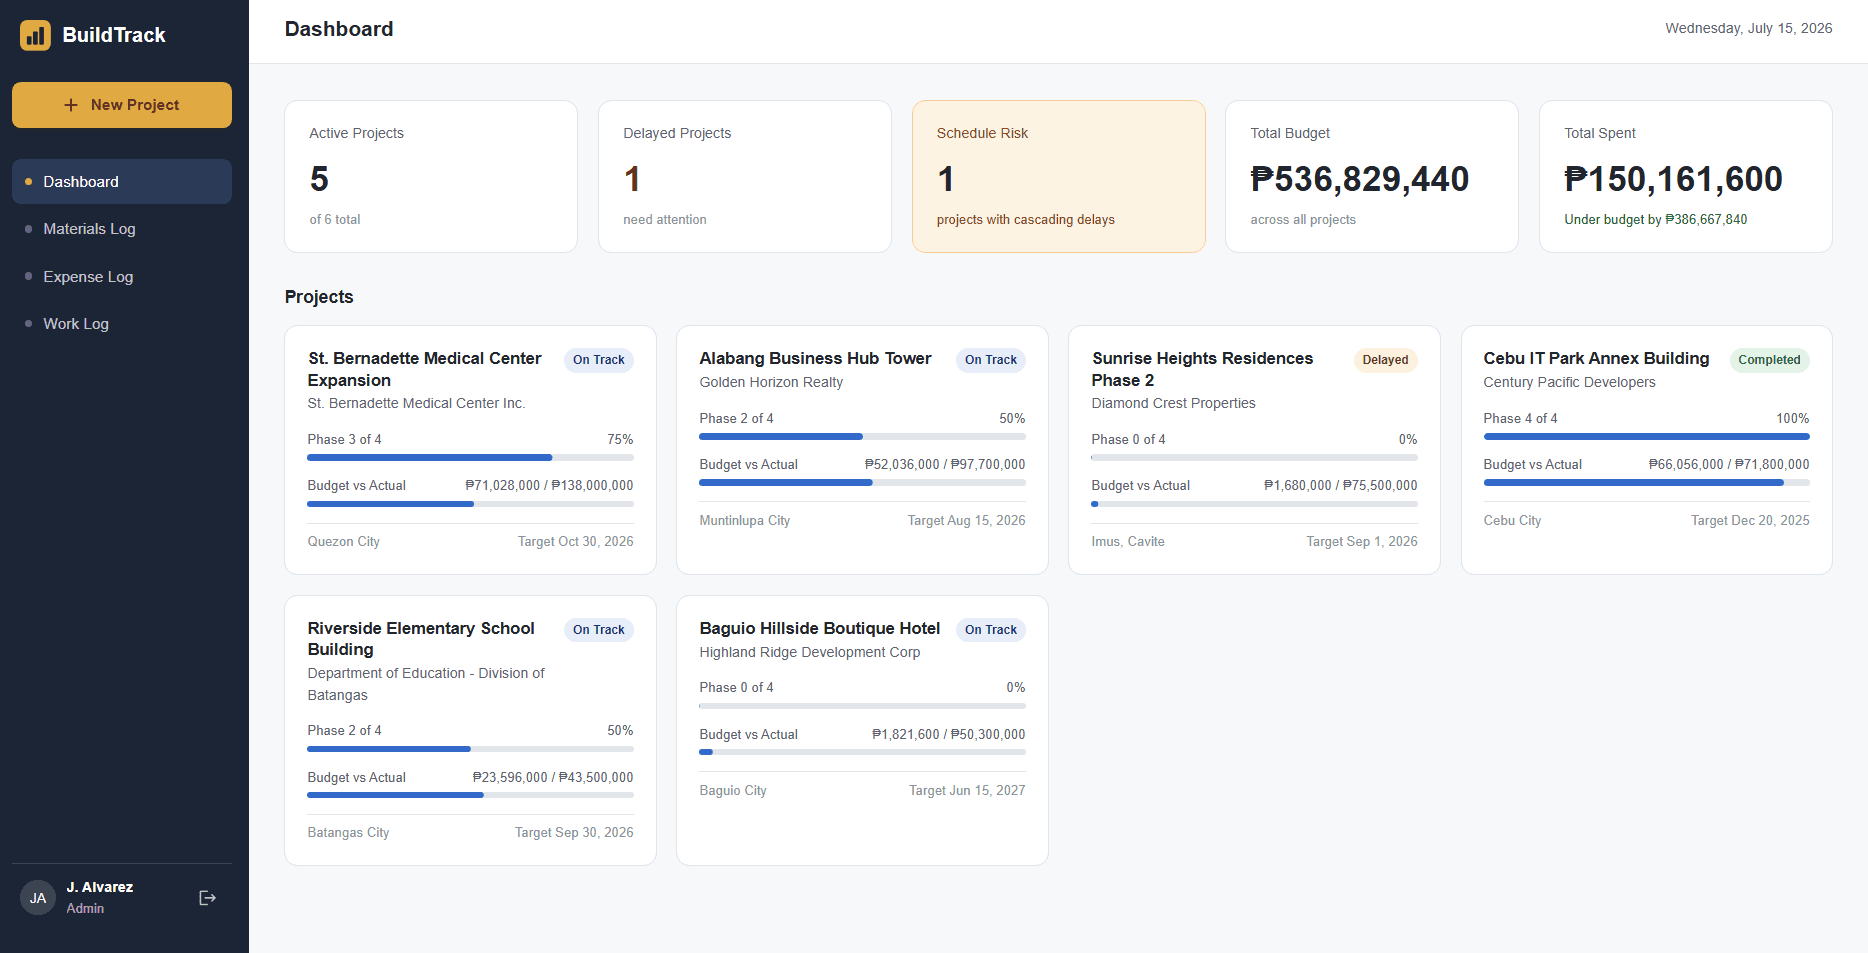Click the logout icon next to J. Alvarez

tap(208, 898)
